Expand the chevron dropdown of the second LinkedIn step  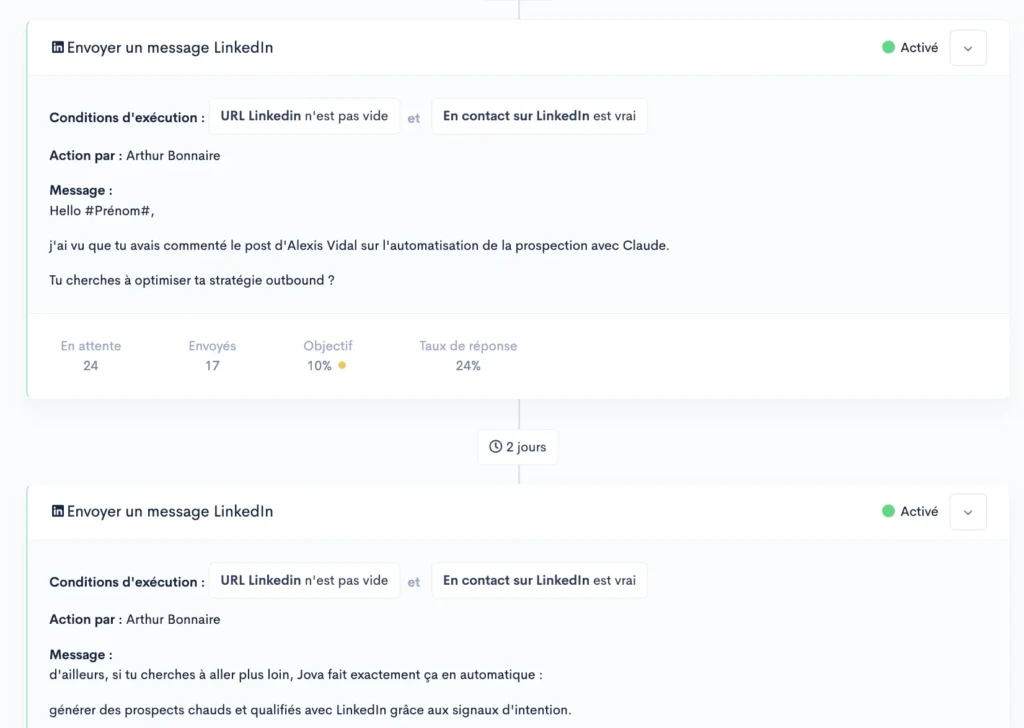click(x=968, y=512)
